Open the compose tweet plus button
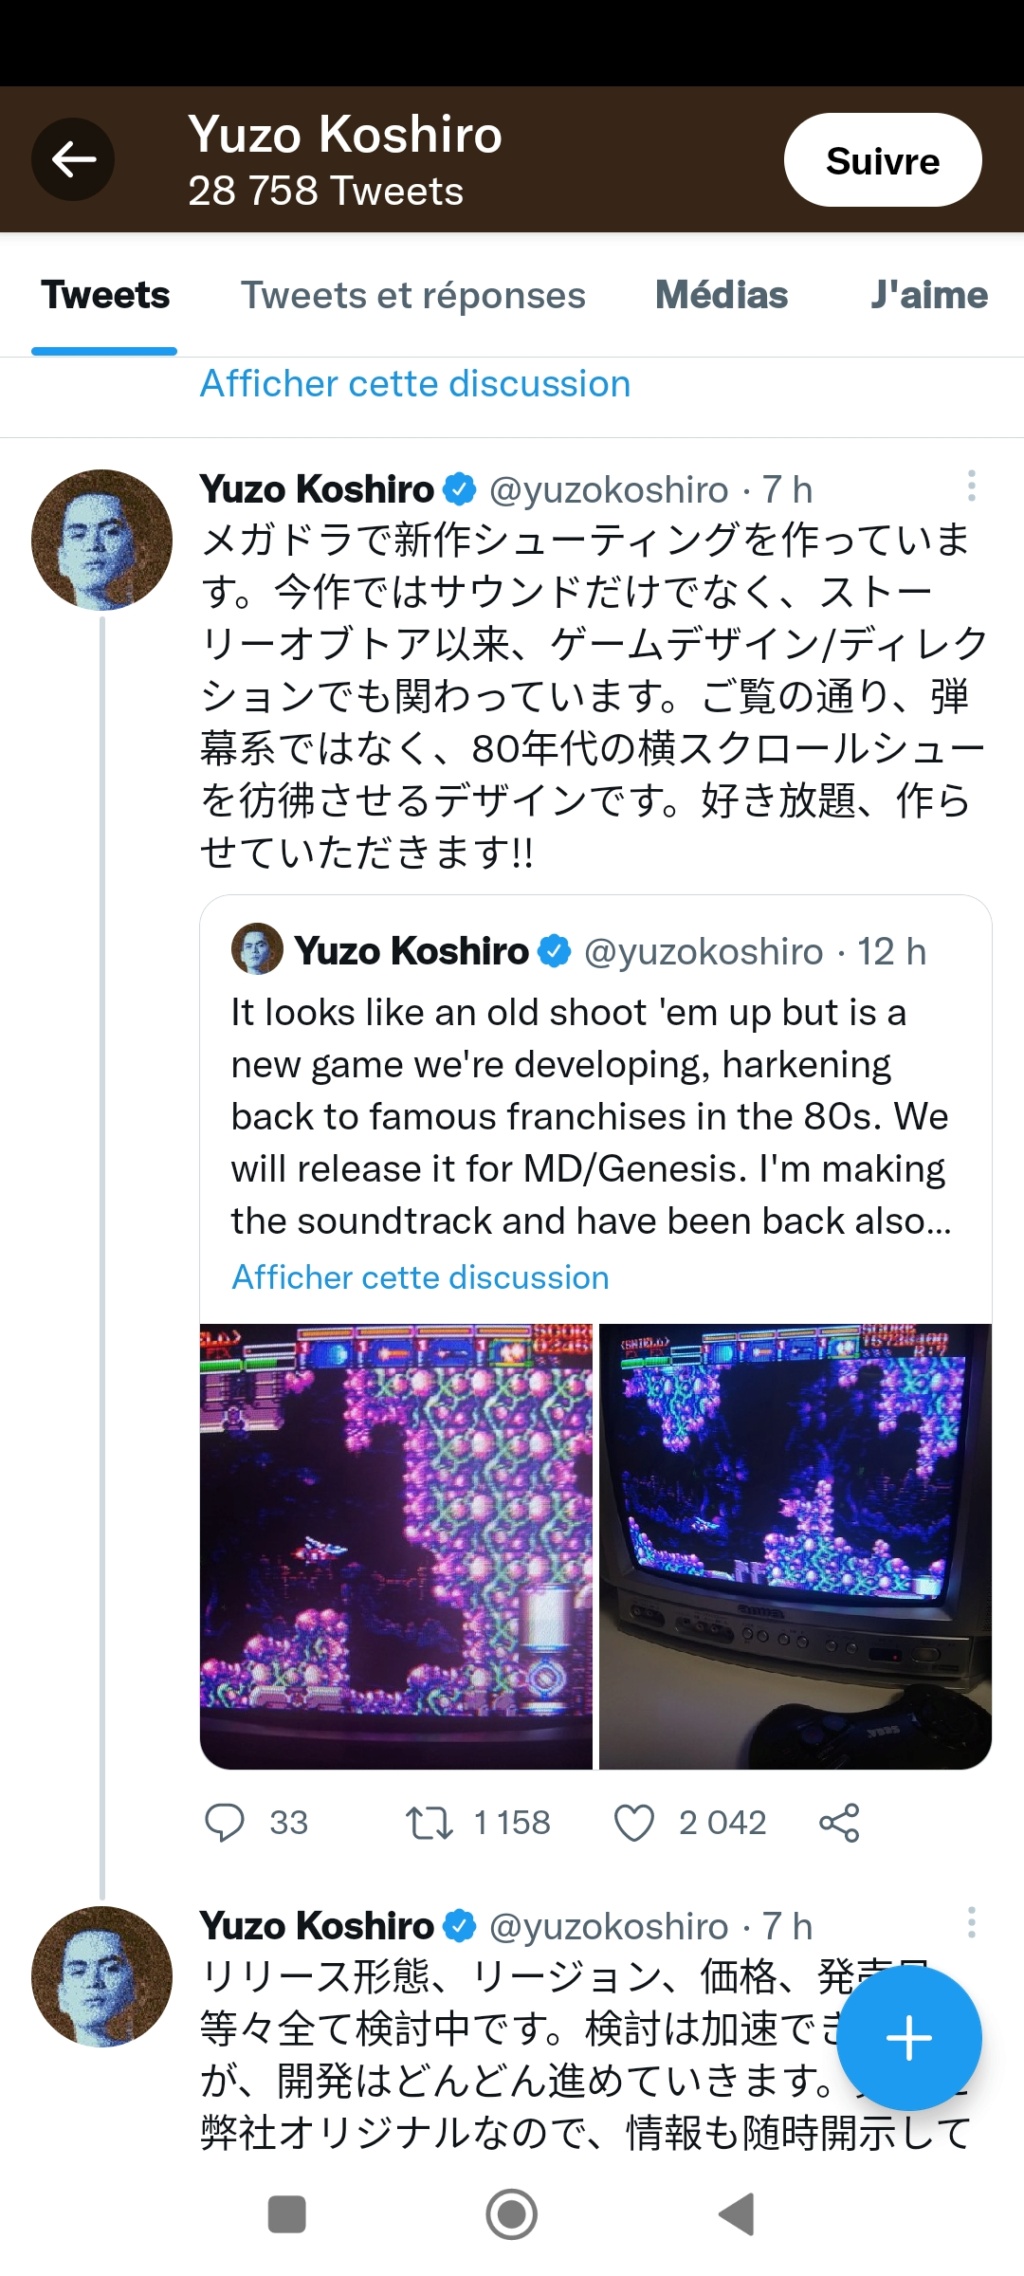Image resolution: width=1024 pixels, height=2276 pixels. tap(909, 2038)
